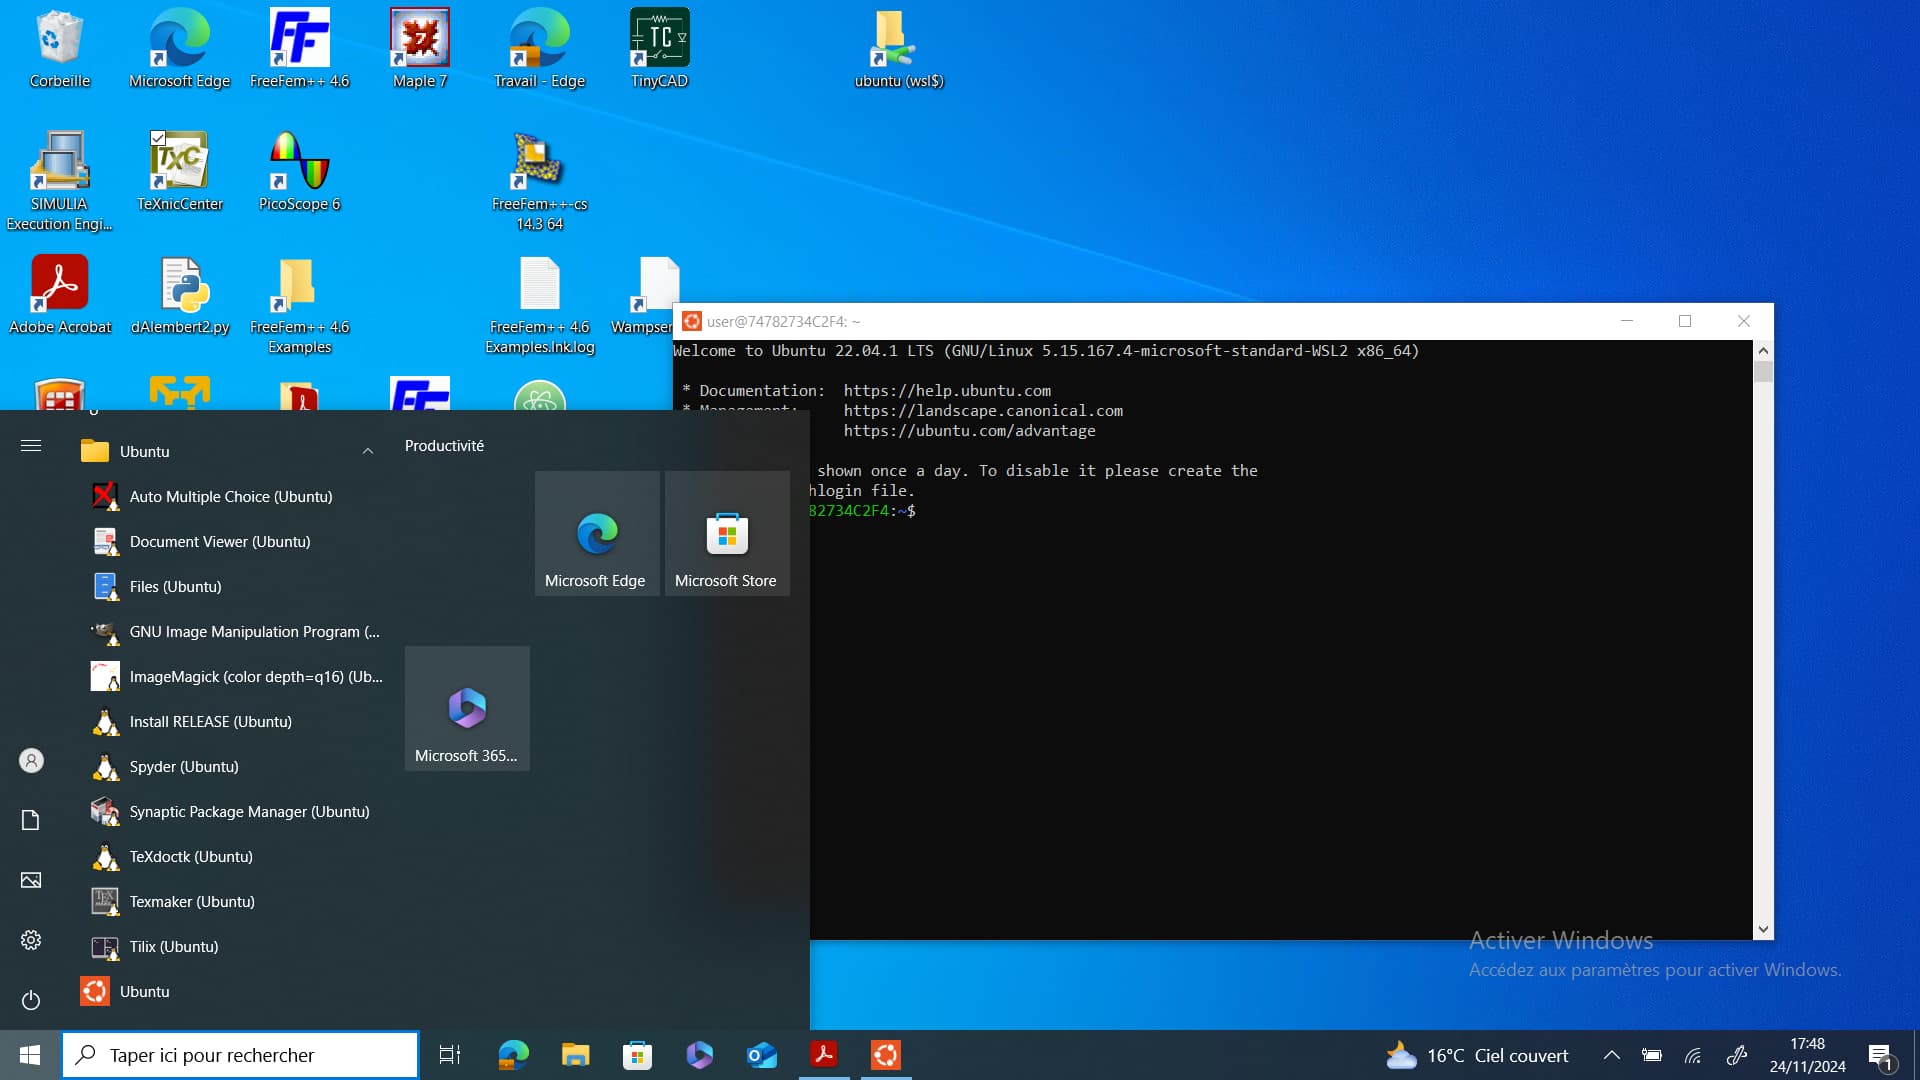Focus the 'Taper ici pour rechercher' search box

pos(240,1055)
